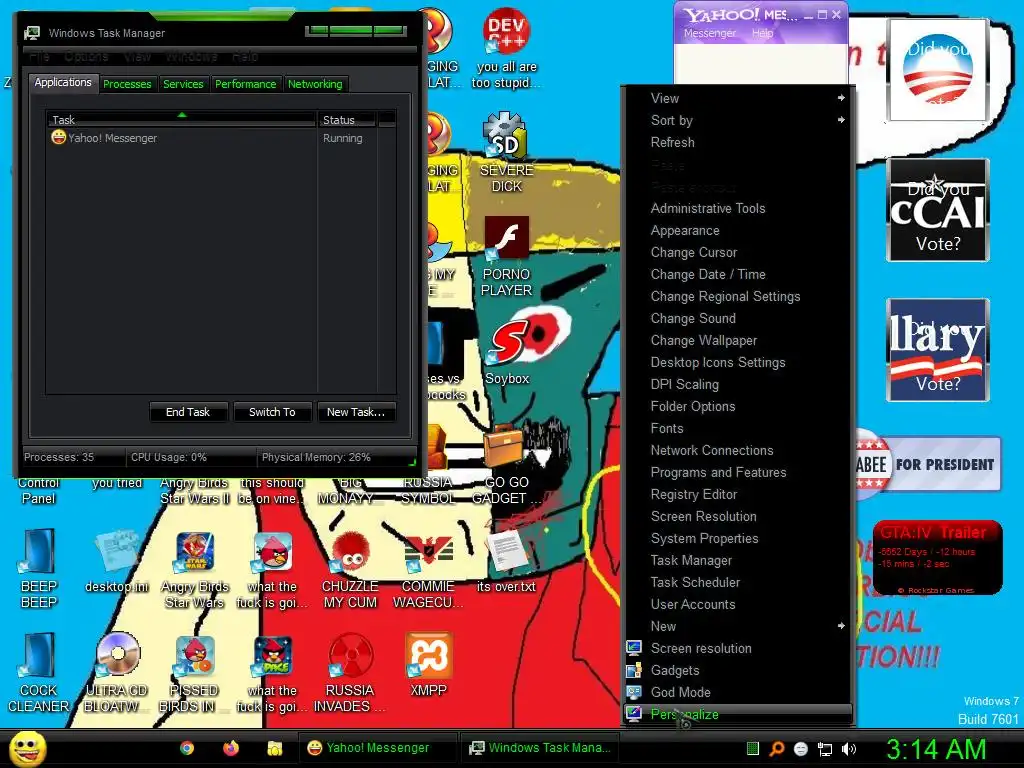This screenshot has height=768, width=1024.
Task: Choose Folder Options in the context menu
Action: [738, 406]
